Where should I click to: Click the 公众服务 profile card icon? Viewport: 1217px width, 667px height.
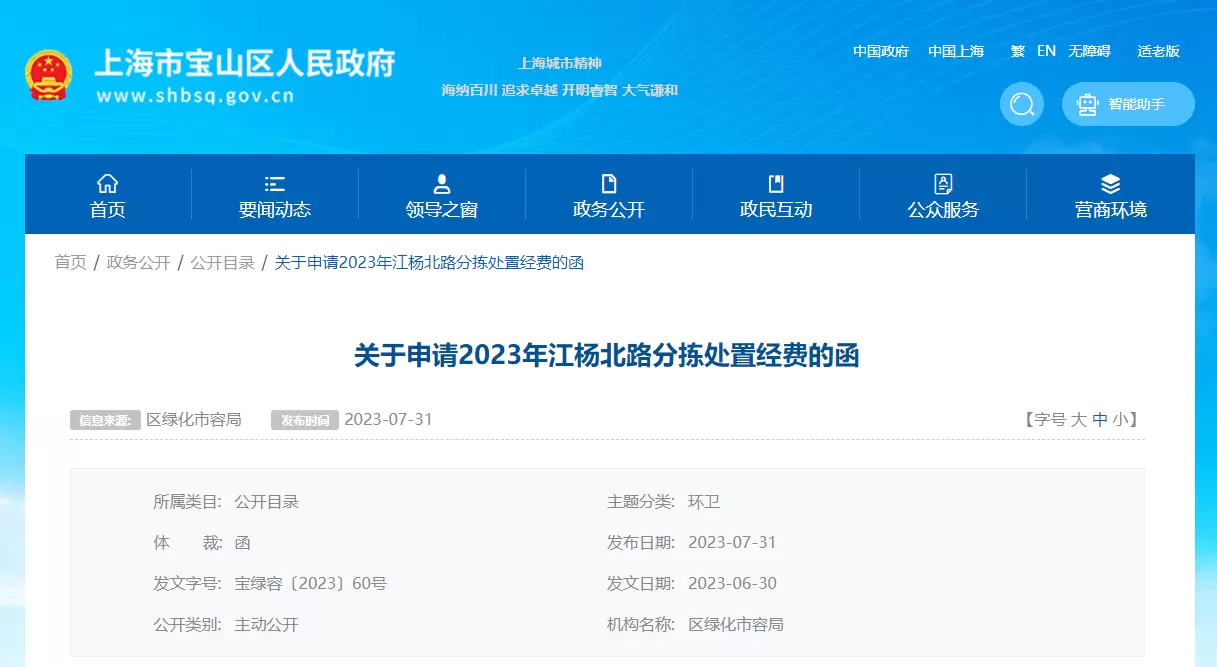click(942, 183)
